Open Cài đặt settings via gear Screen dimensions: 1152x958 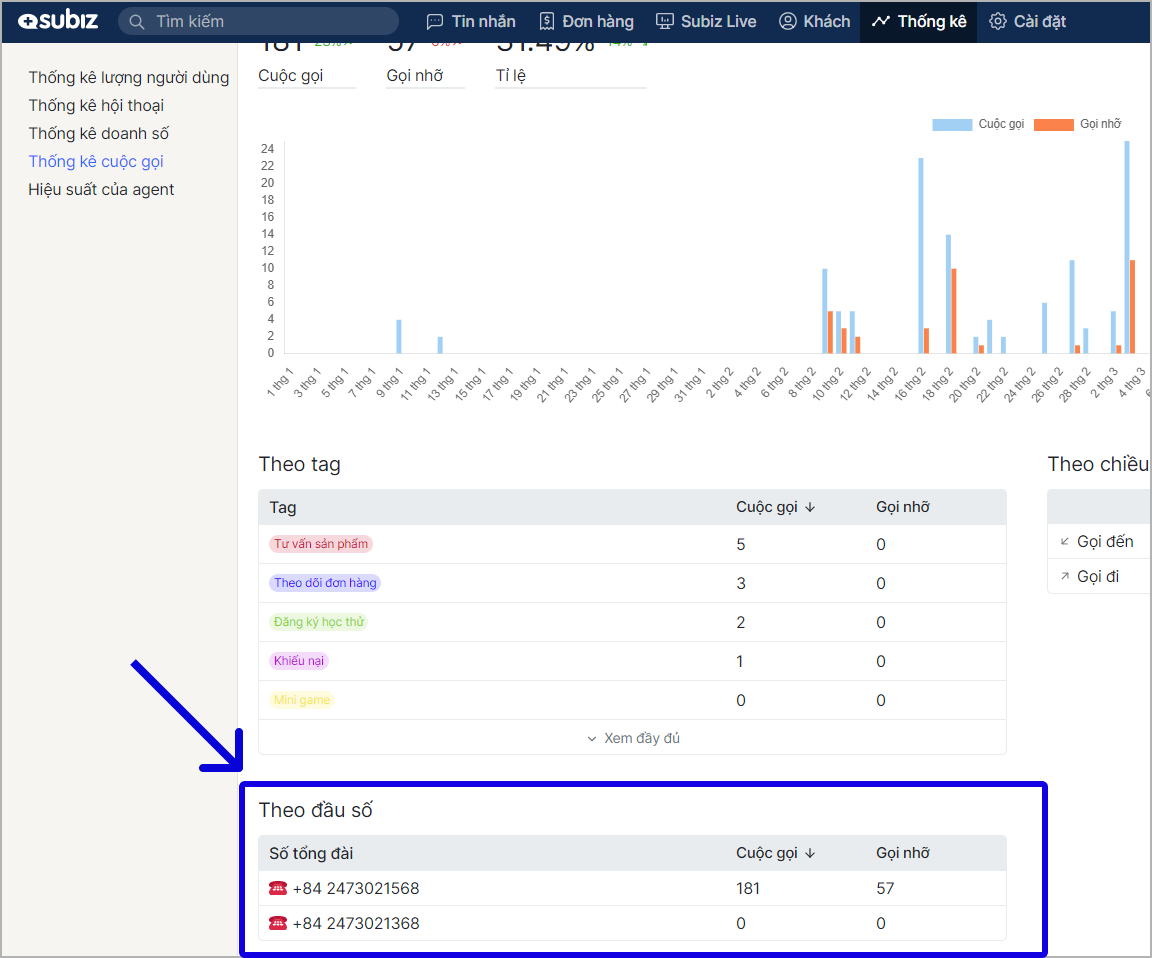click(997, 21)
